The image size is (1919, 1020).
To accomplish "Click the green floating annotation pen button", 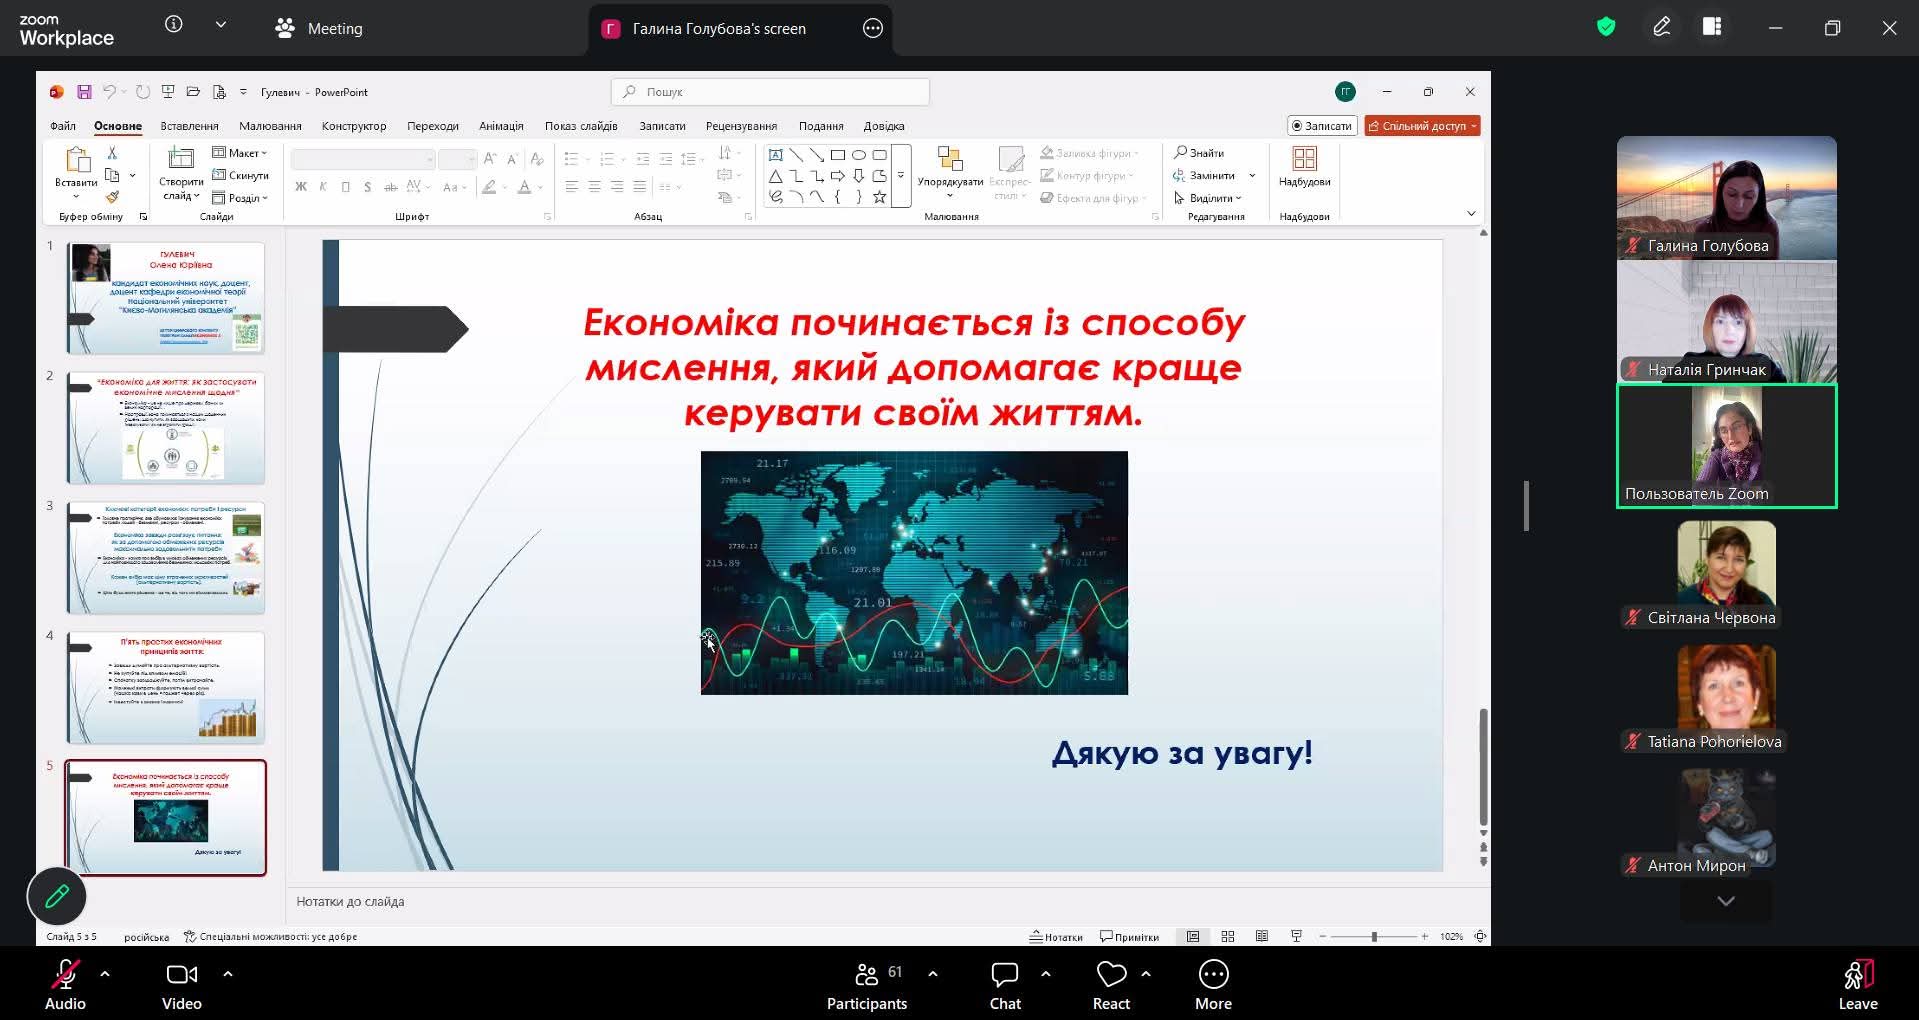I will pos(57,896).
